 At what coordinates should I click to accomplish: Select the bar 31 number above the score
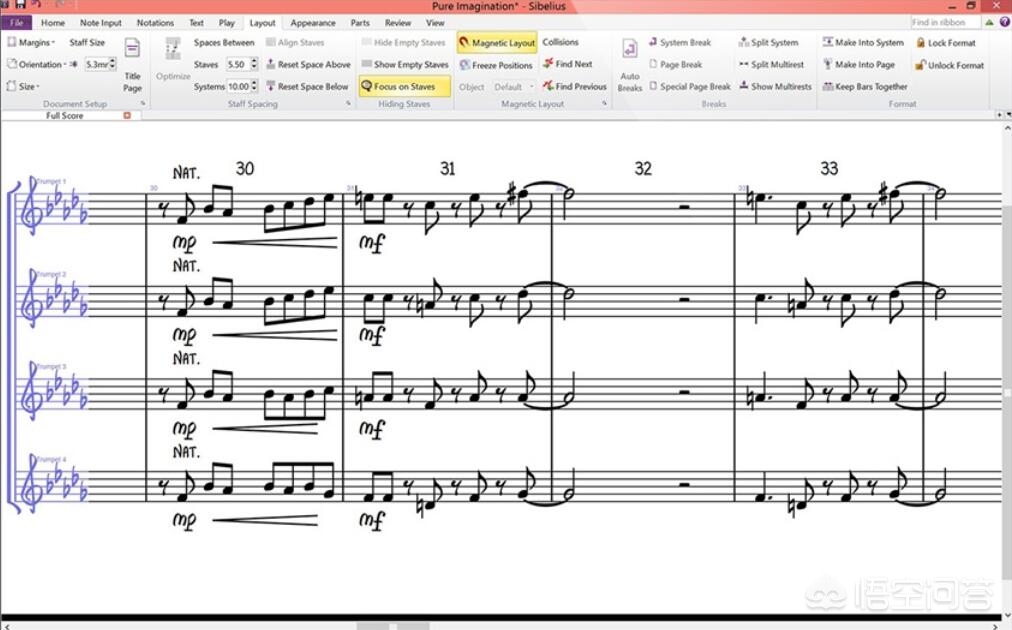[x=447, y=169]
